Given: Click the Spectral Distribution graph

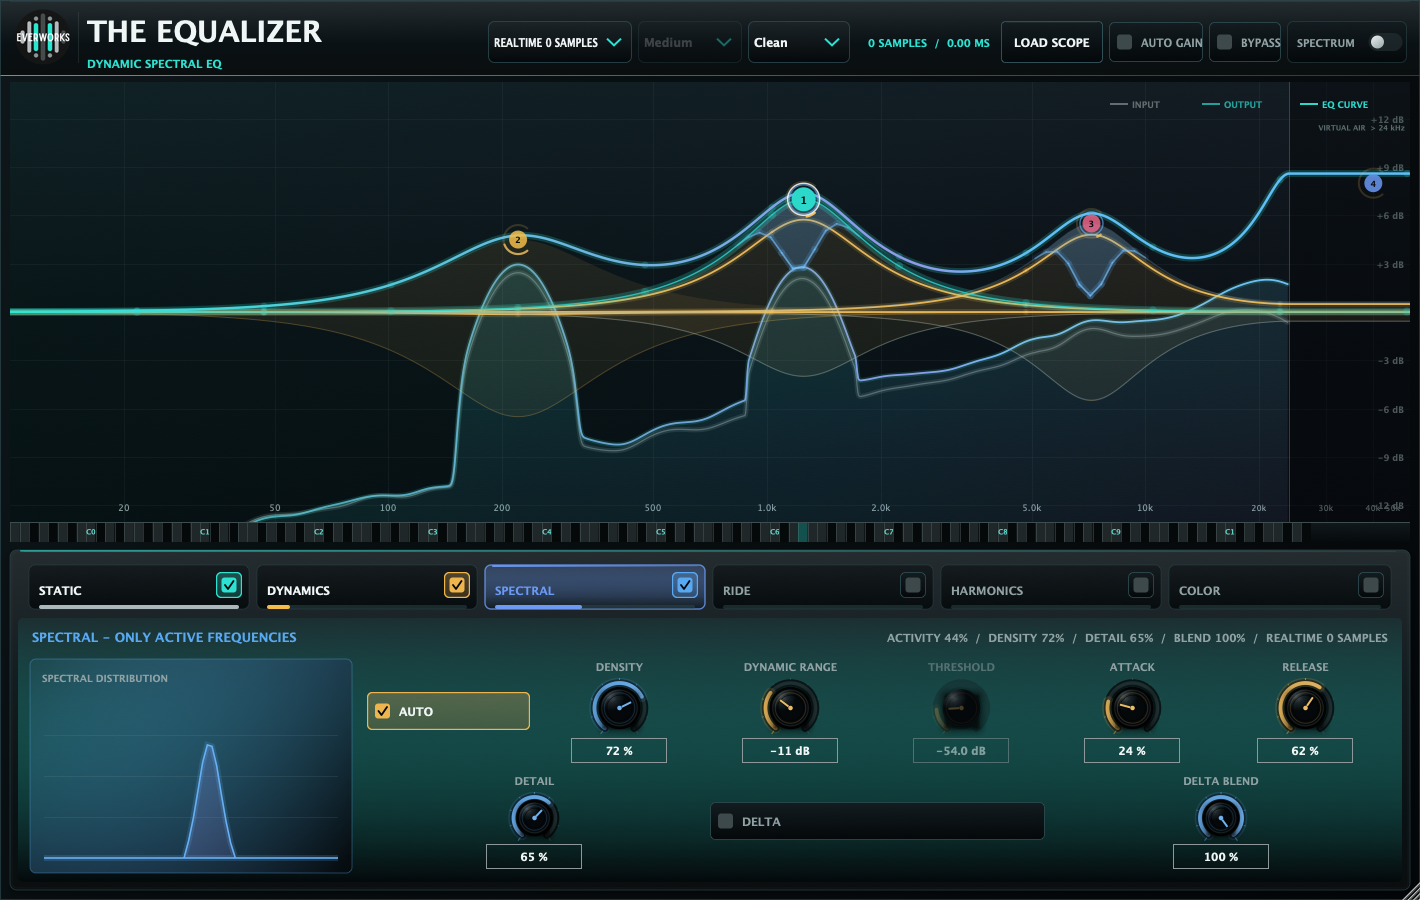Looking at the screenshot, I should pyautogui.click(x=191, y=766).
